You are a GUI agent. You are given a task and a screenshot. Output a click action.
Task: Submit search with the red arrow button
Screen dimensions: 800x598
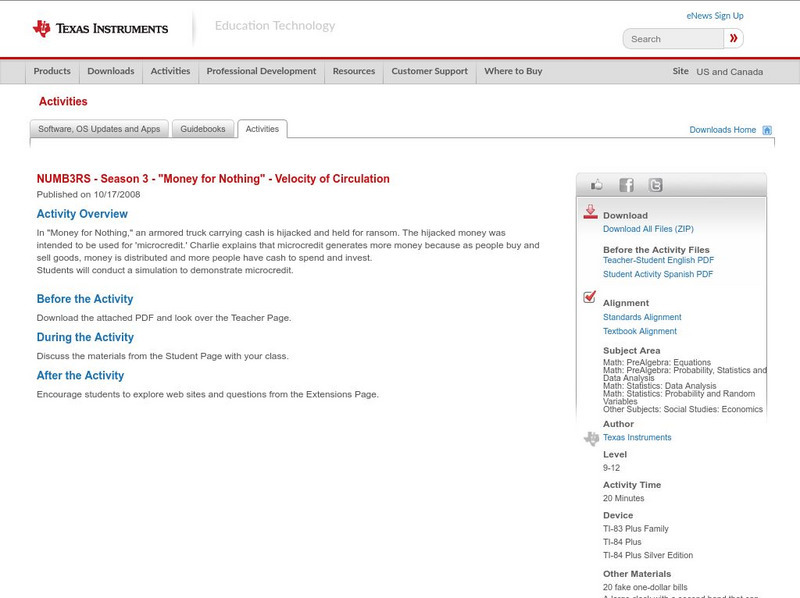734,38
